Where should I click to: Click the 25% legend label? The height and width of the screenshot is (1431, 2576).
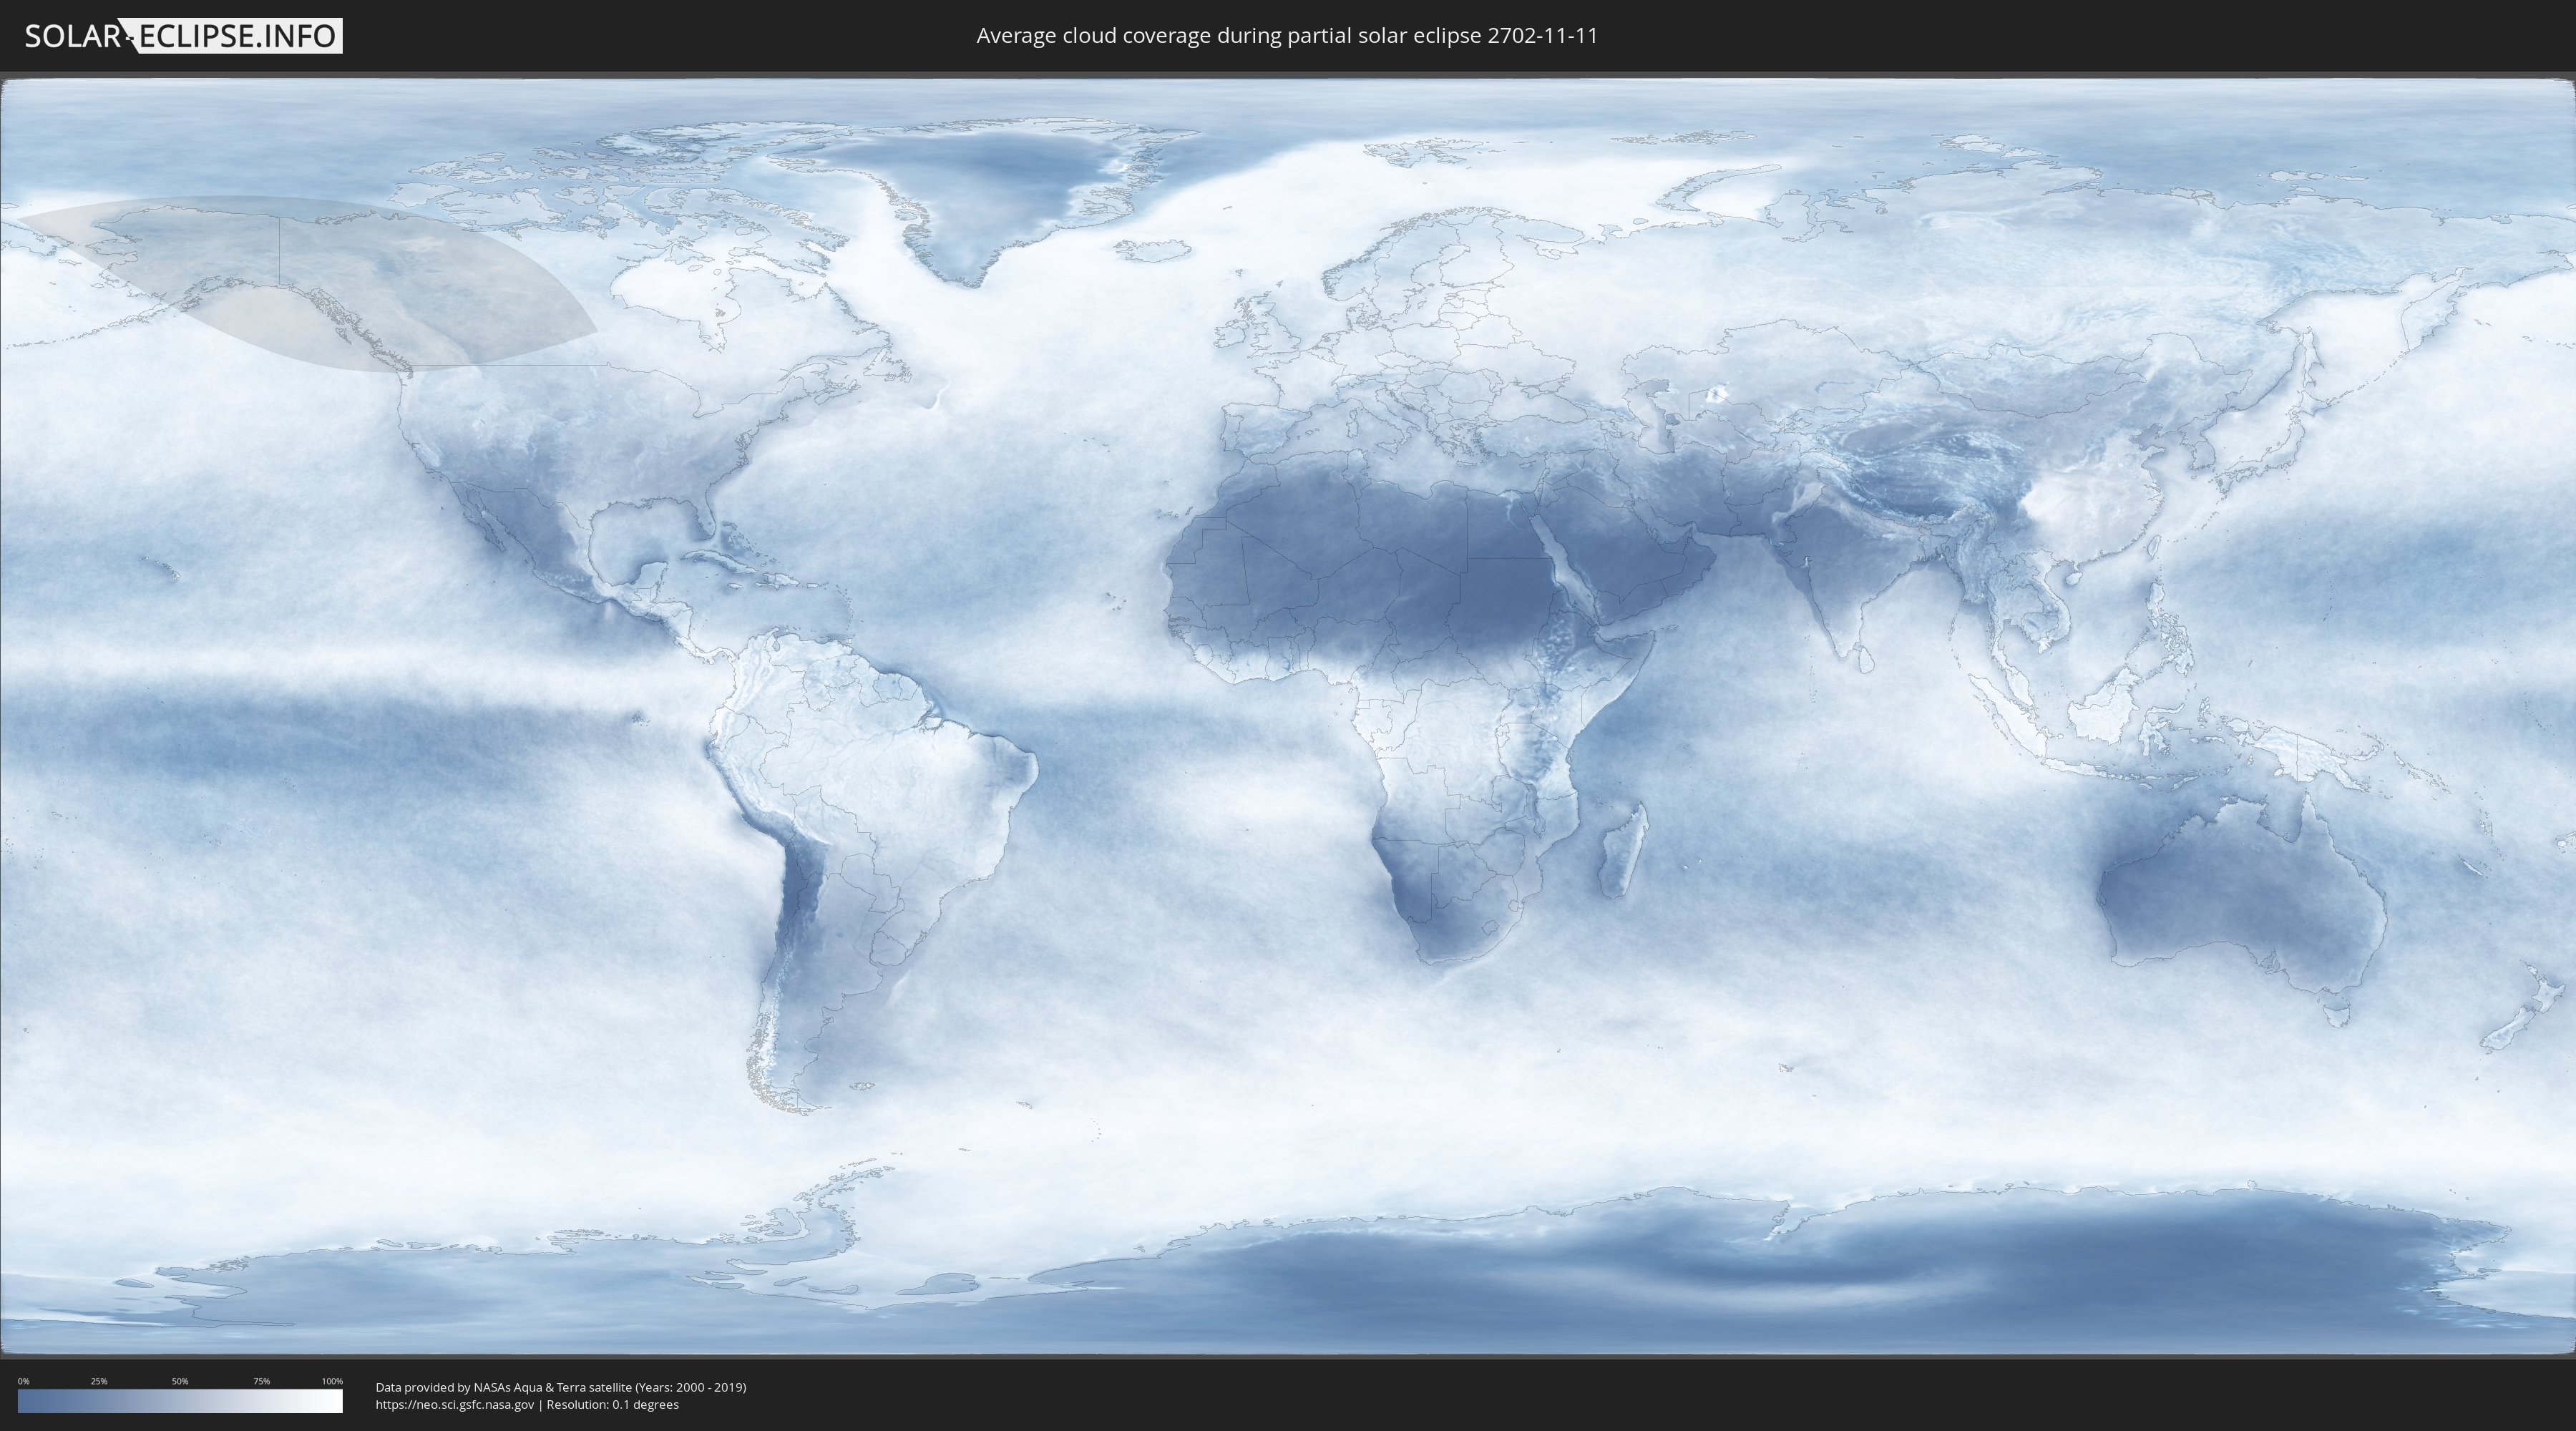point(99,1381)
